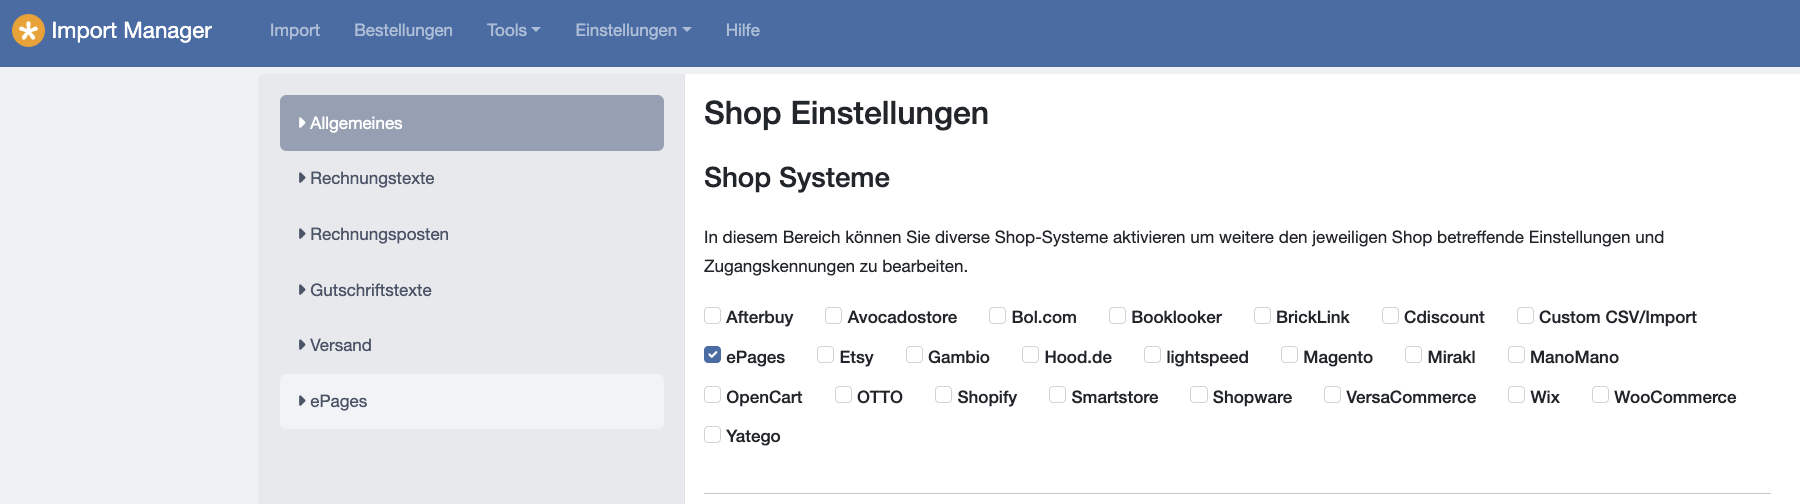Tick the WooCommerce checkbox

[1600, 395]
